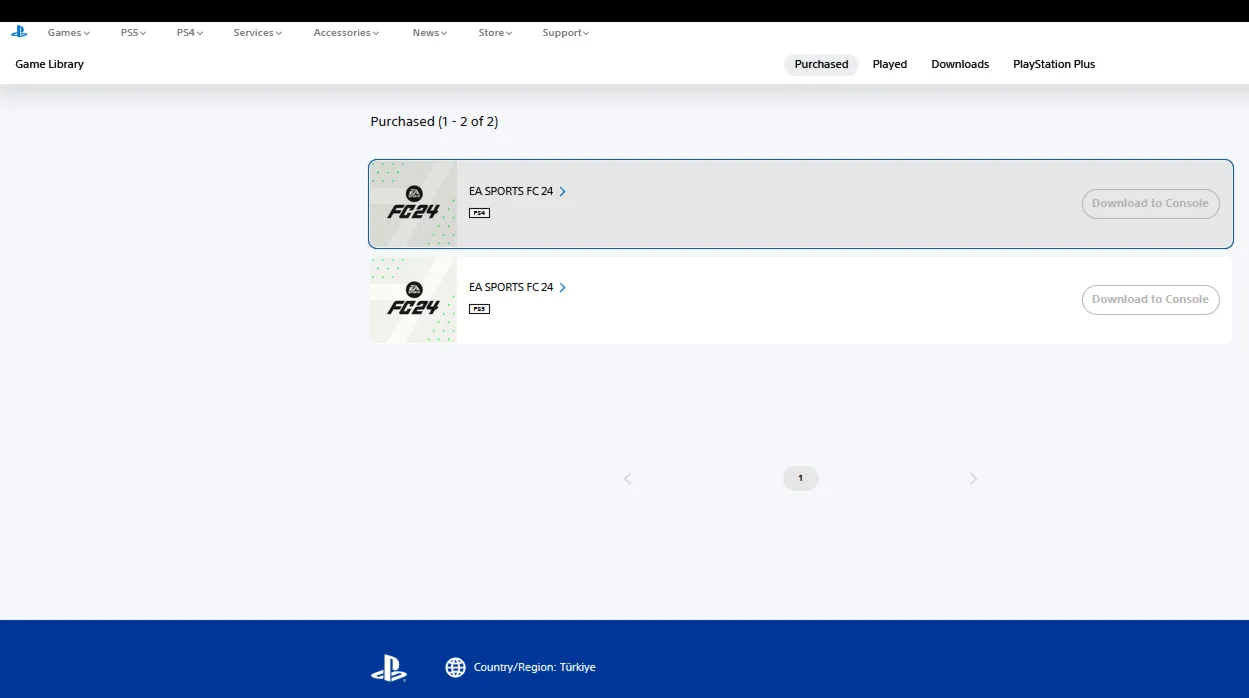Select the Purchased tab
Screen dimensions: 1249x698
pyautogui.click(x=821, y=64)
